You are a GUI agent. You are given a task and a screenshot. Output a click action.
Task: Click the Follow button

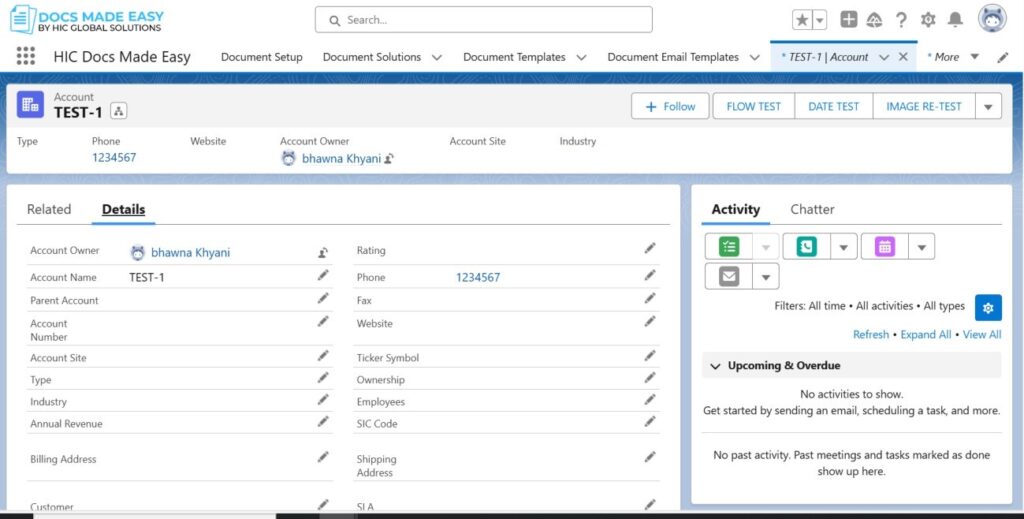click(x=670, y=106)
